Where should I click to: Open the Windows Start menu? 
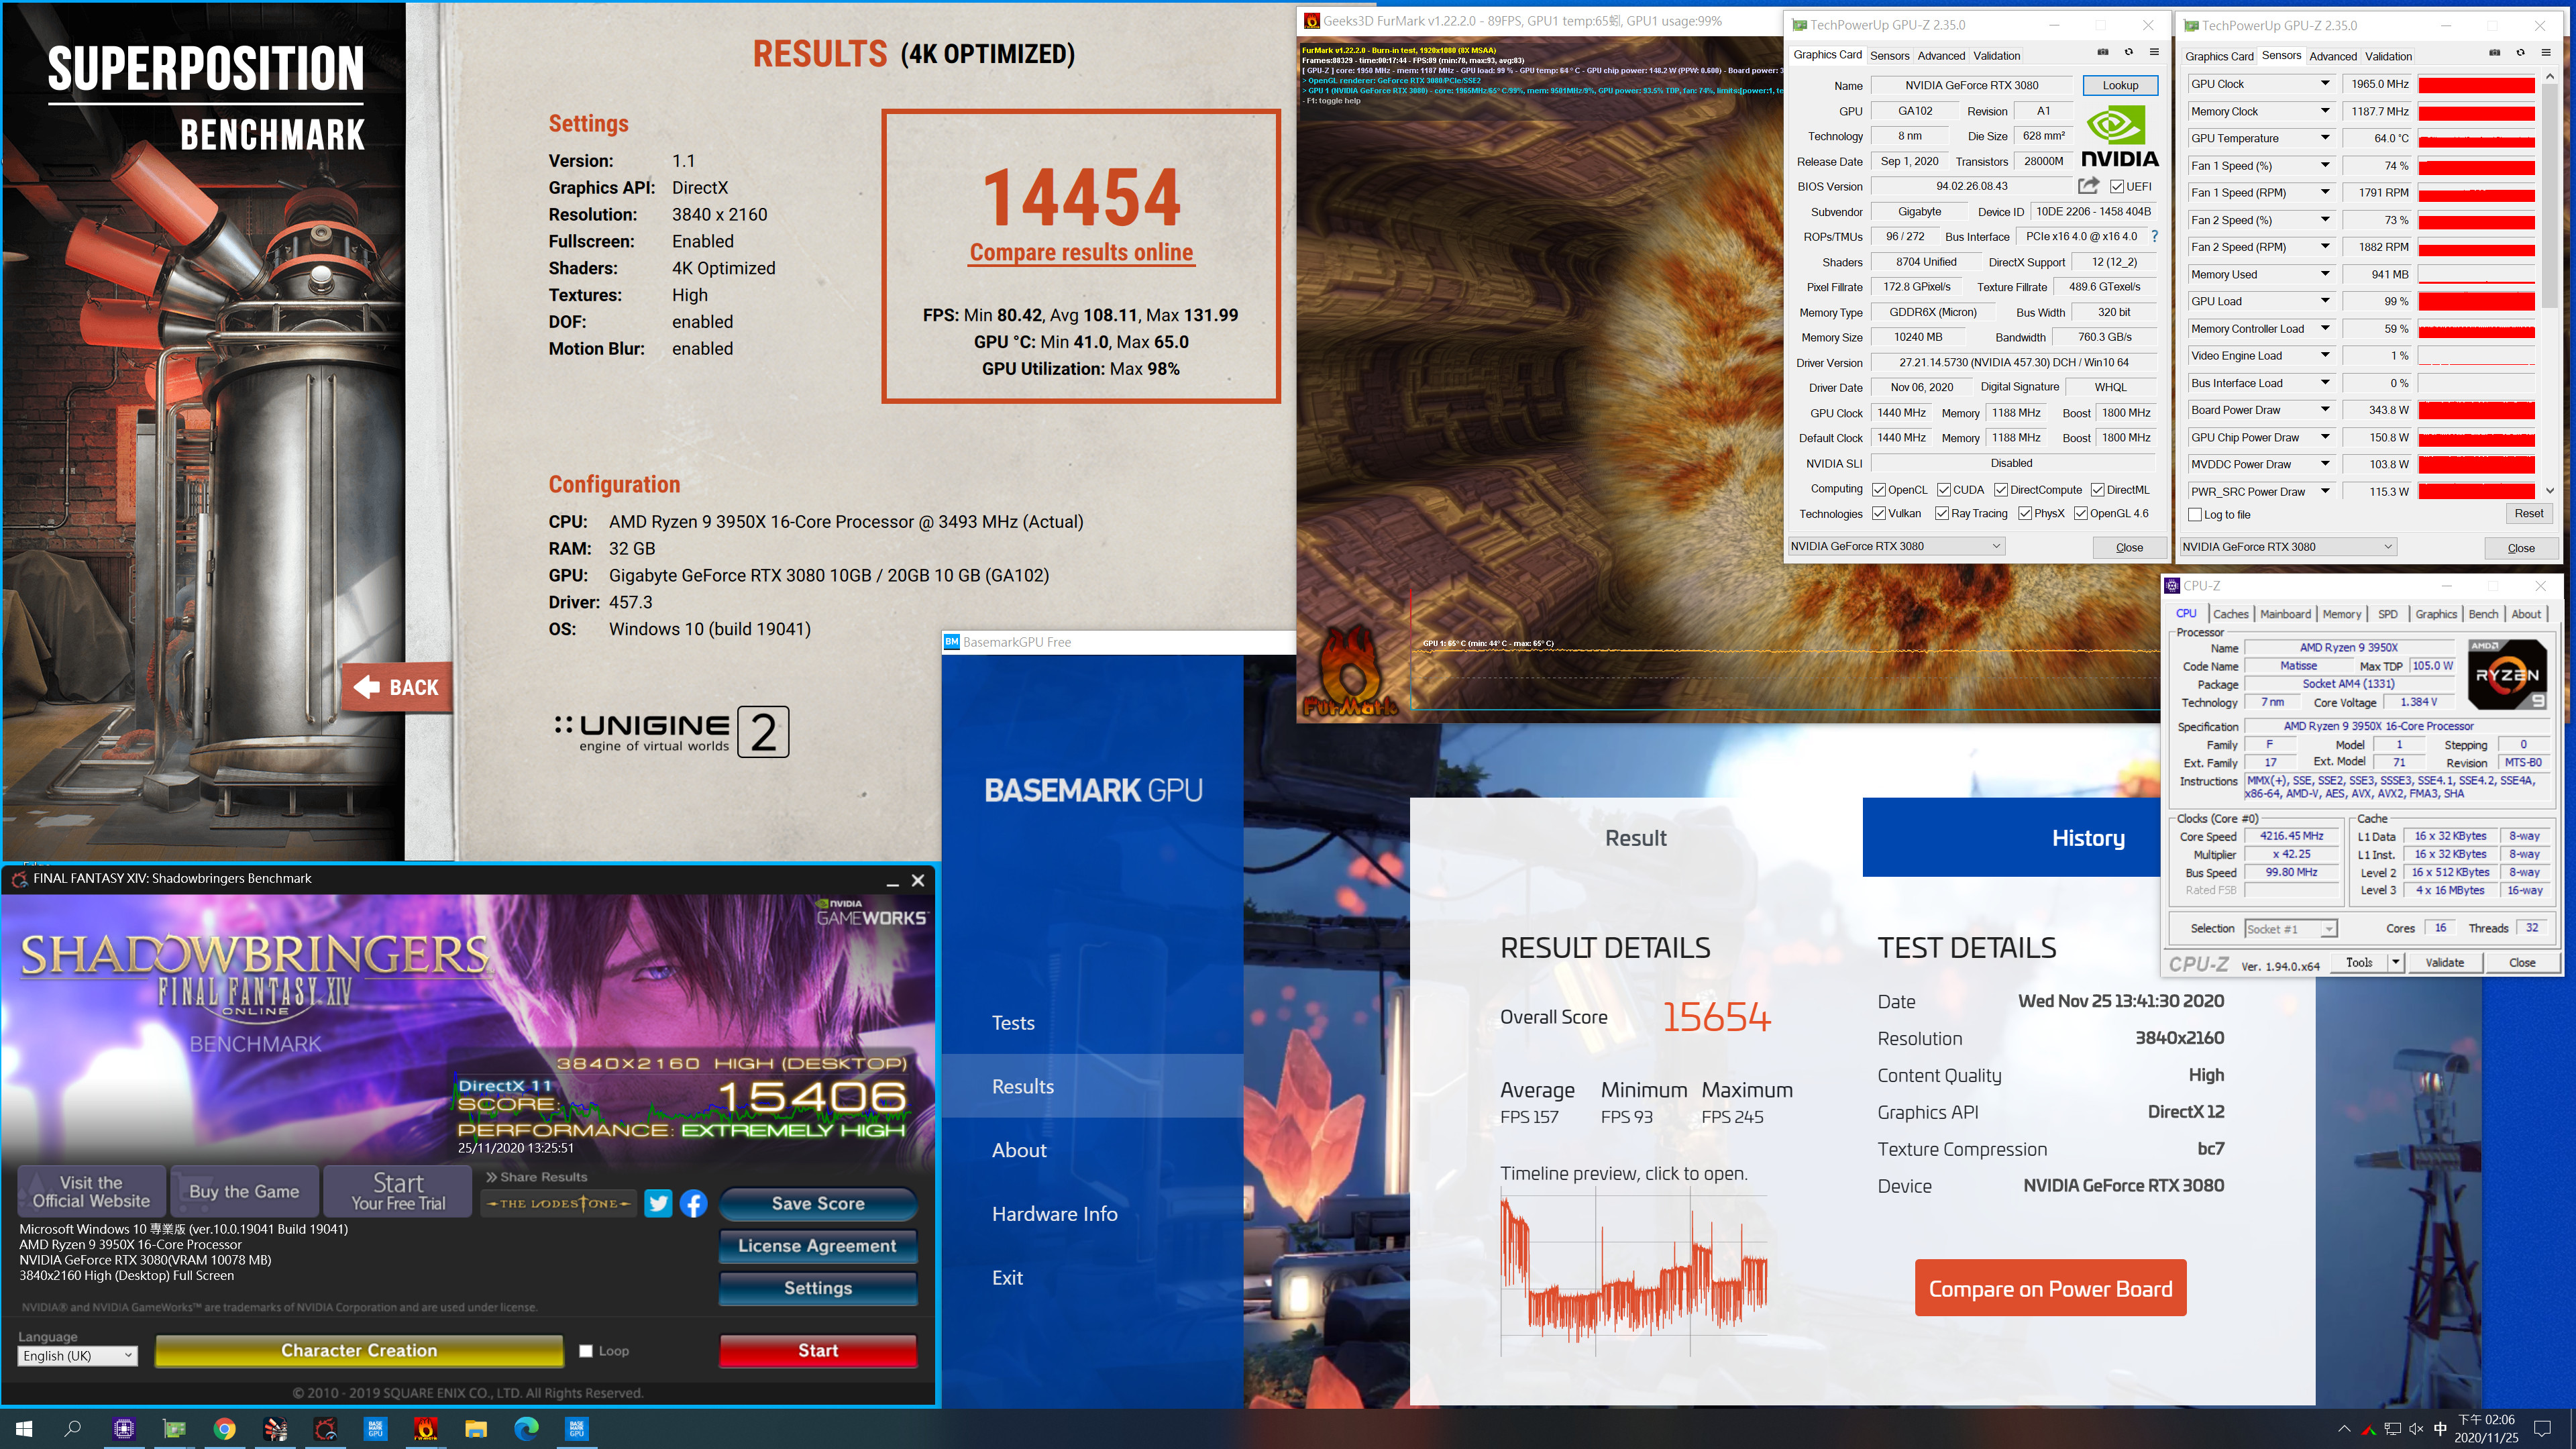(x=24, y=1428)
